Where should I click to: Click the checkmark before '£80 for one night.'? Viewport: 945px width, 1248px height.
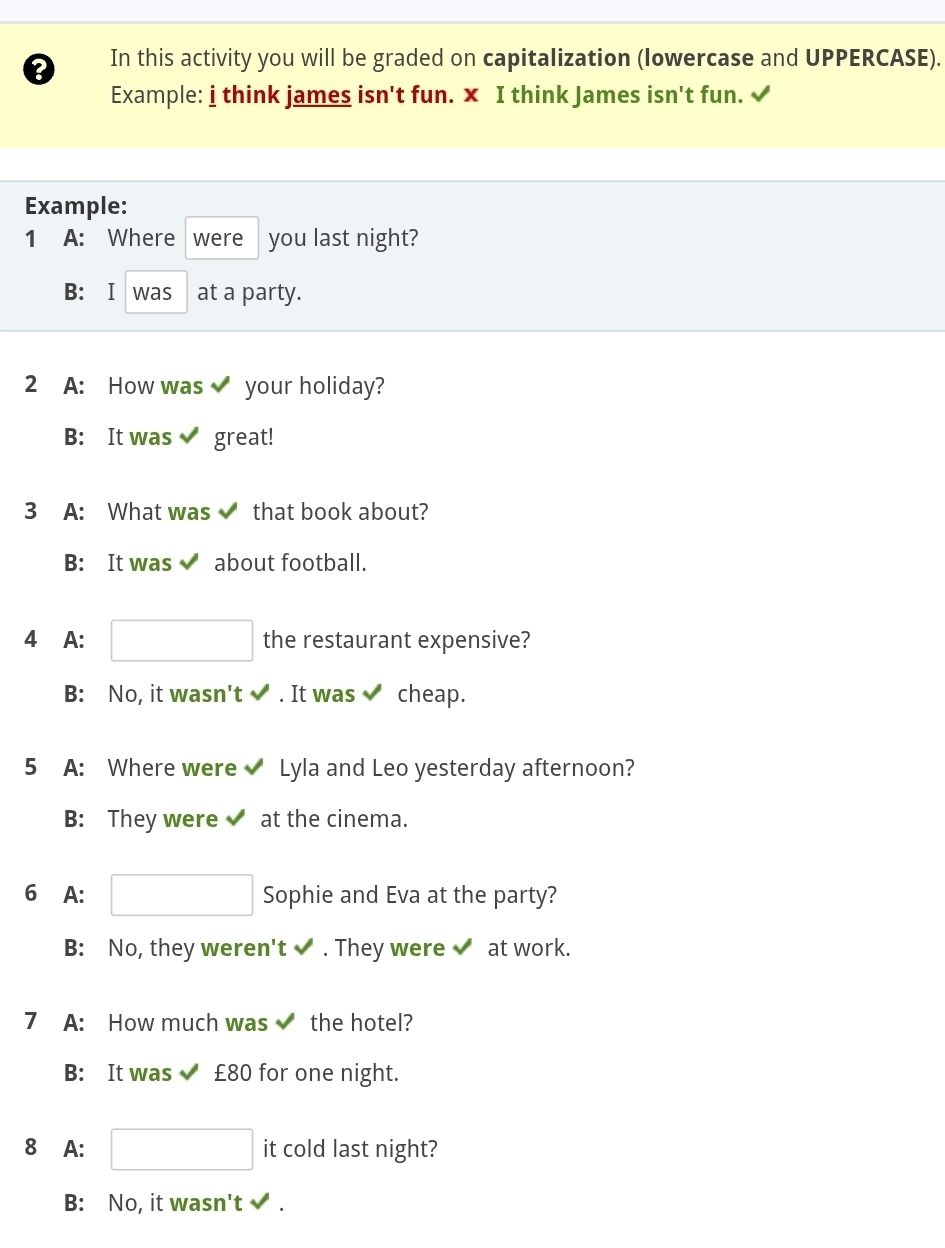[x=190, y=1073]
